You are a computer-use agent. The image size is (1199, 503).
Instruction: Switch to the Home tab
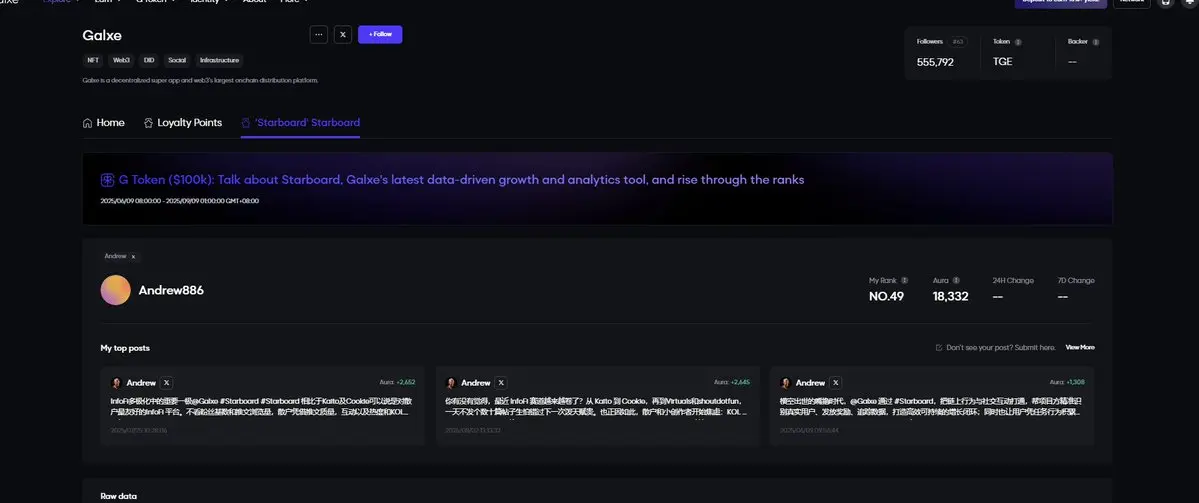pyautogui.click(x=103, y=122)
